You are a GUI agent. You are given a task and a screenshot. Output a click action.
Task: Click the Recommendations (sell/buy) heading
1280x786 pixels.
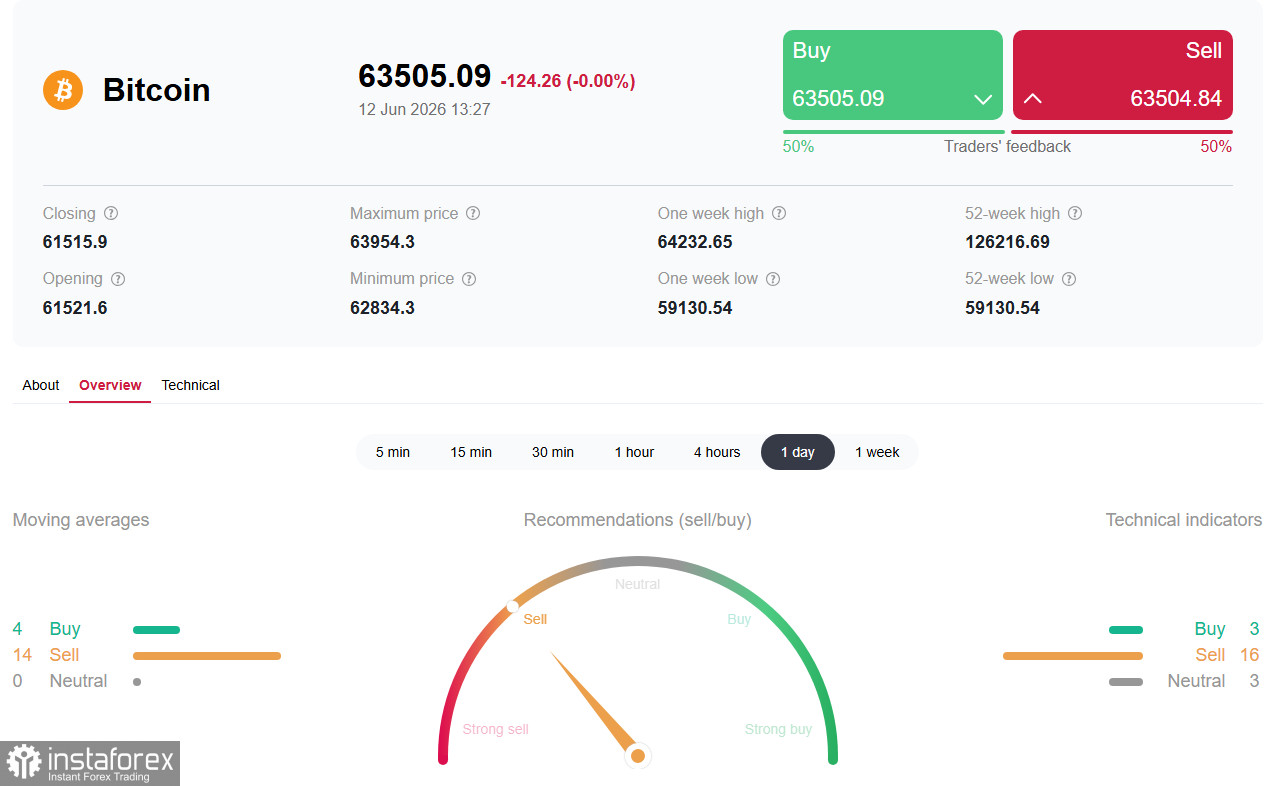(638, 520)
